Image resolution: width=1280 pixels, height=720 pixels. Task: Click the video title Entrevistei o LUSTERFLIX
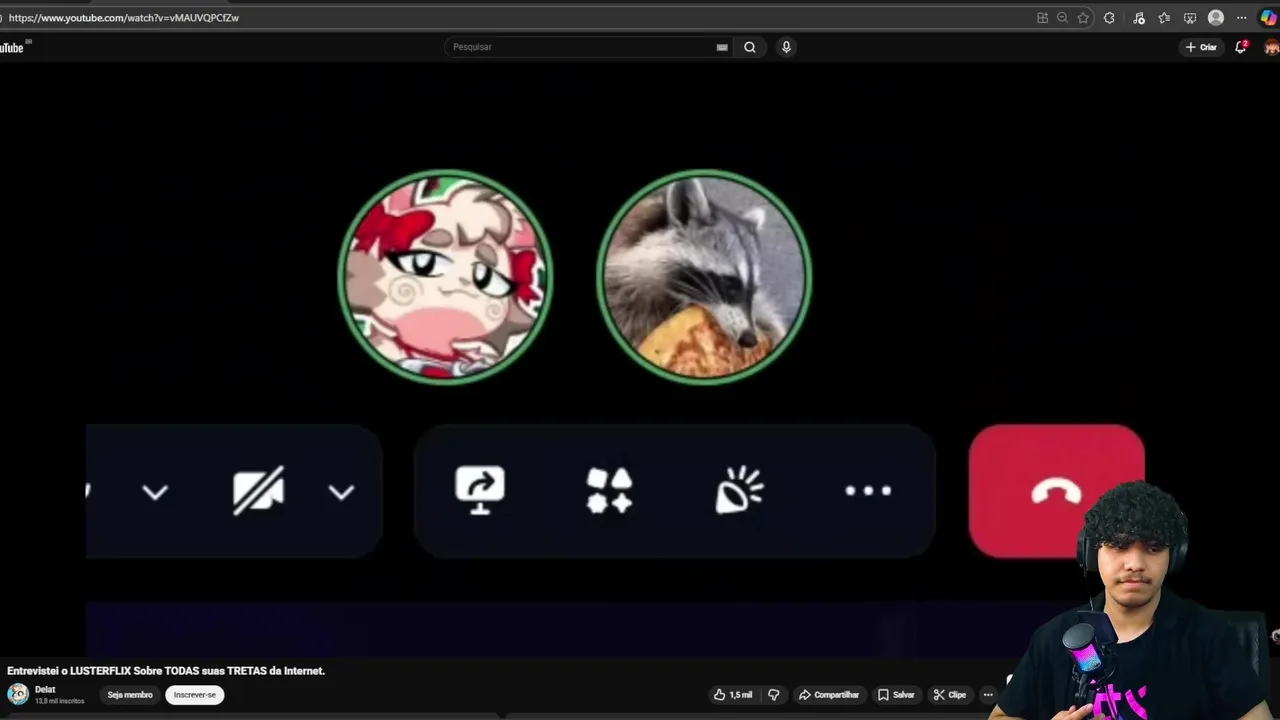coord(166,671)
